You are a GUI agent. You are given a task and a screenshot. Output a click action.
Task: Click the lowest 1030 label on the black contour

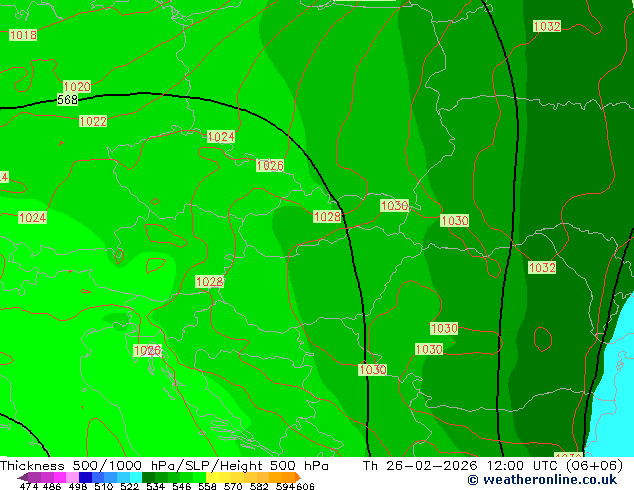point(373,370)
